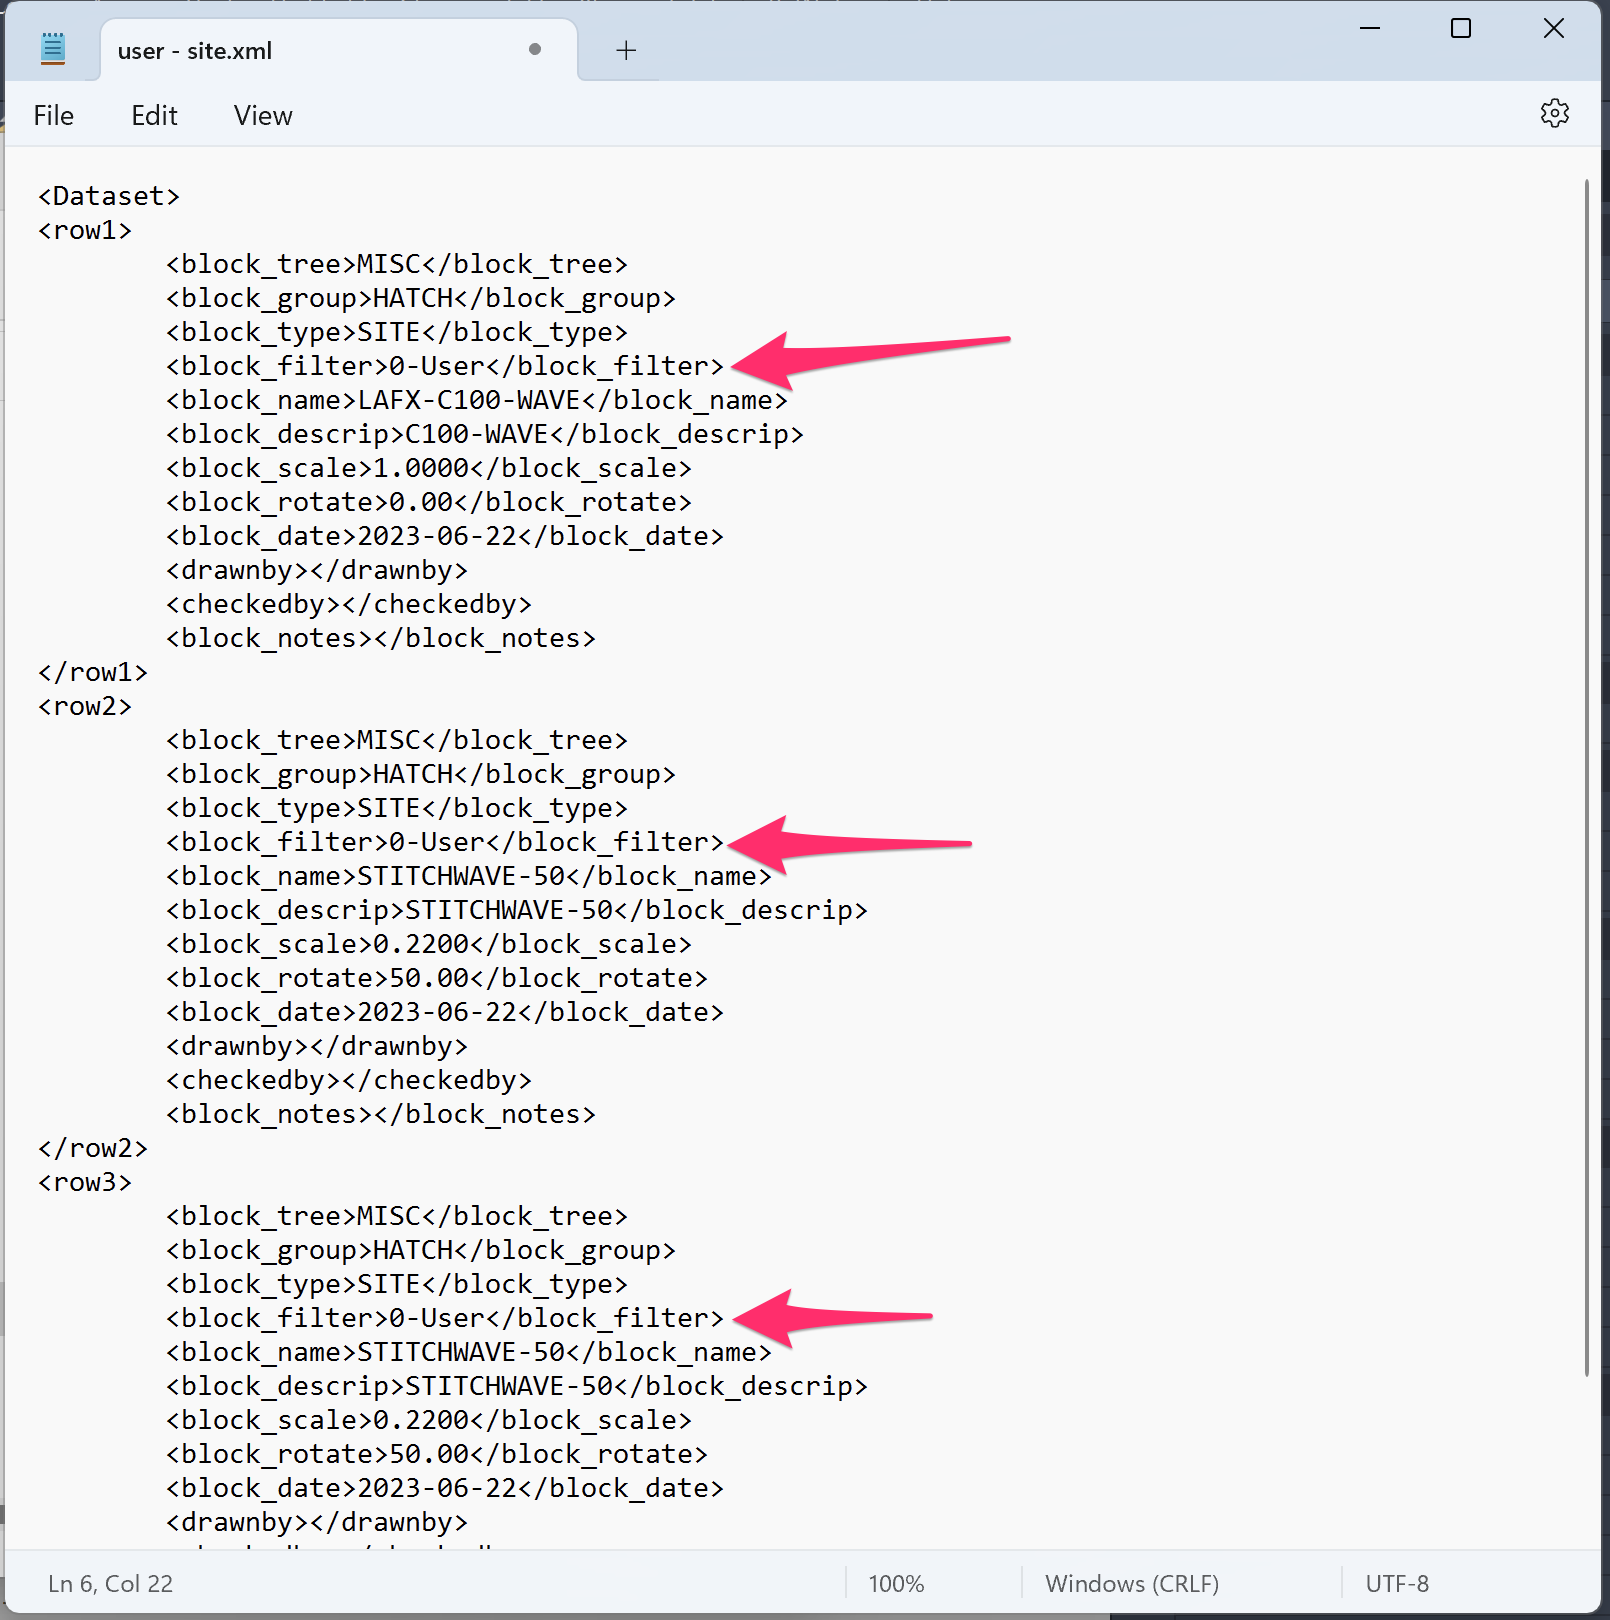Close the unsaved site.xml tab dot

coord(535,49)
